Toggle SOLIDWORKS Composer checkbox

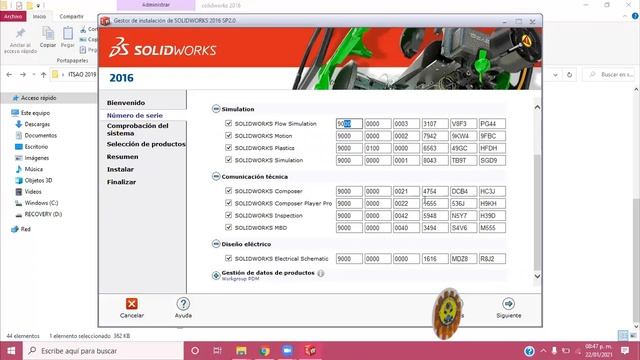(x=229, y=191)
